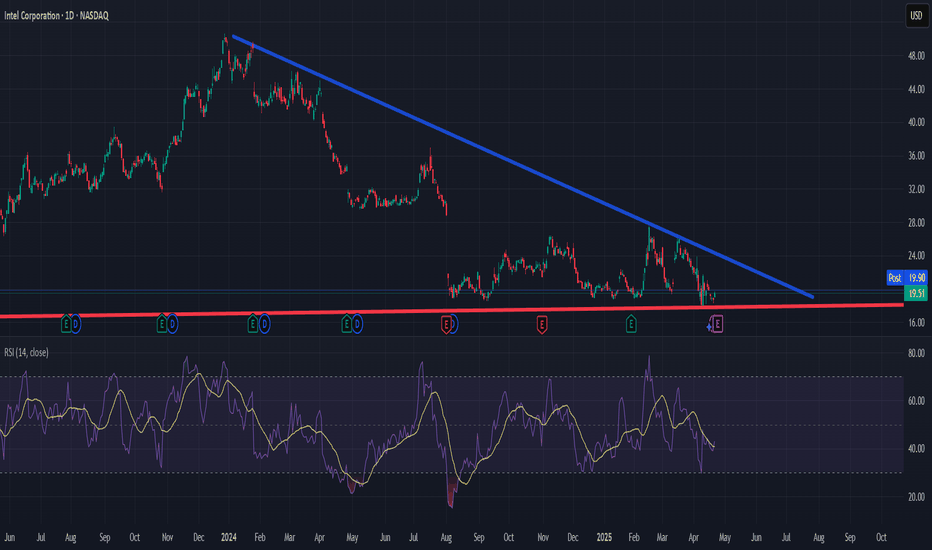Select the blue descending trendline

(x=523, y=166)
